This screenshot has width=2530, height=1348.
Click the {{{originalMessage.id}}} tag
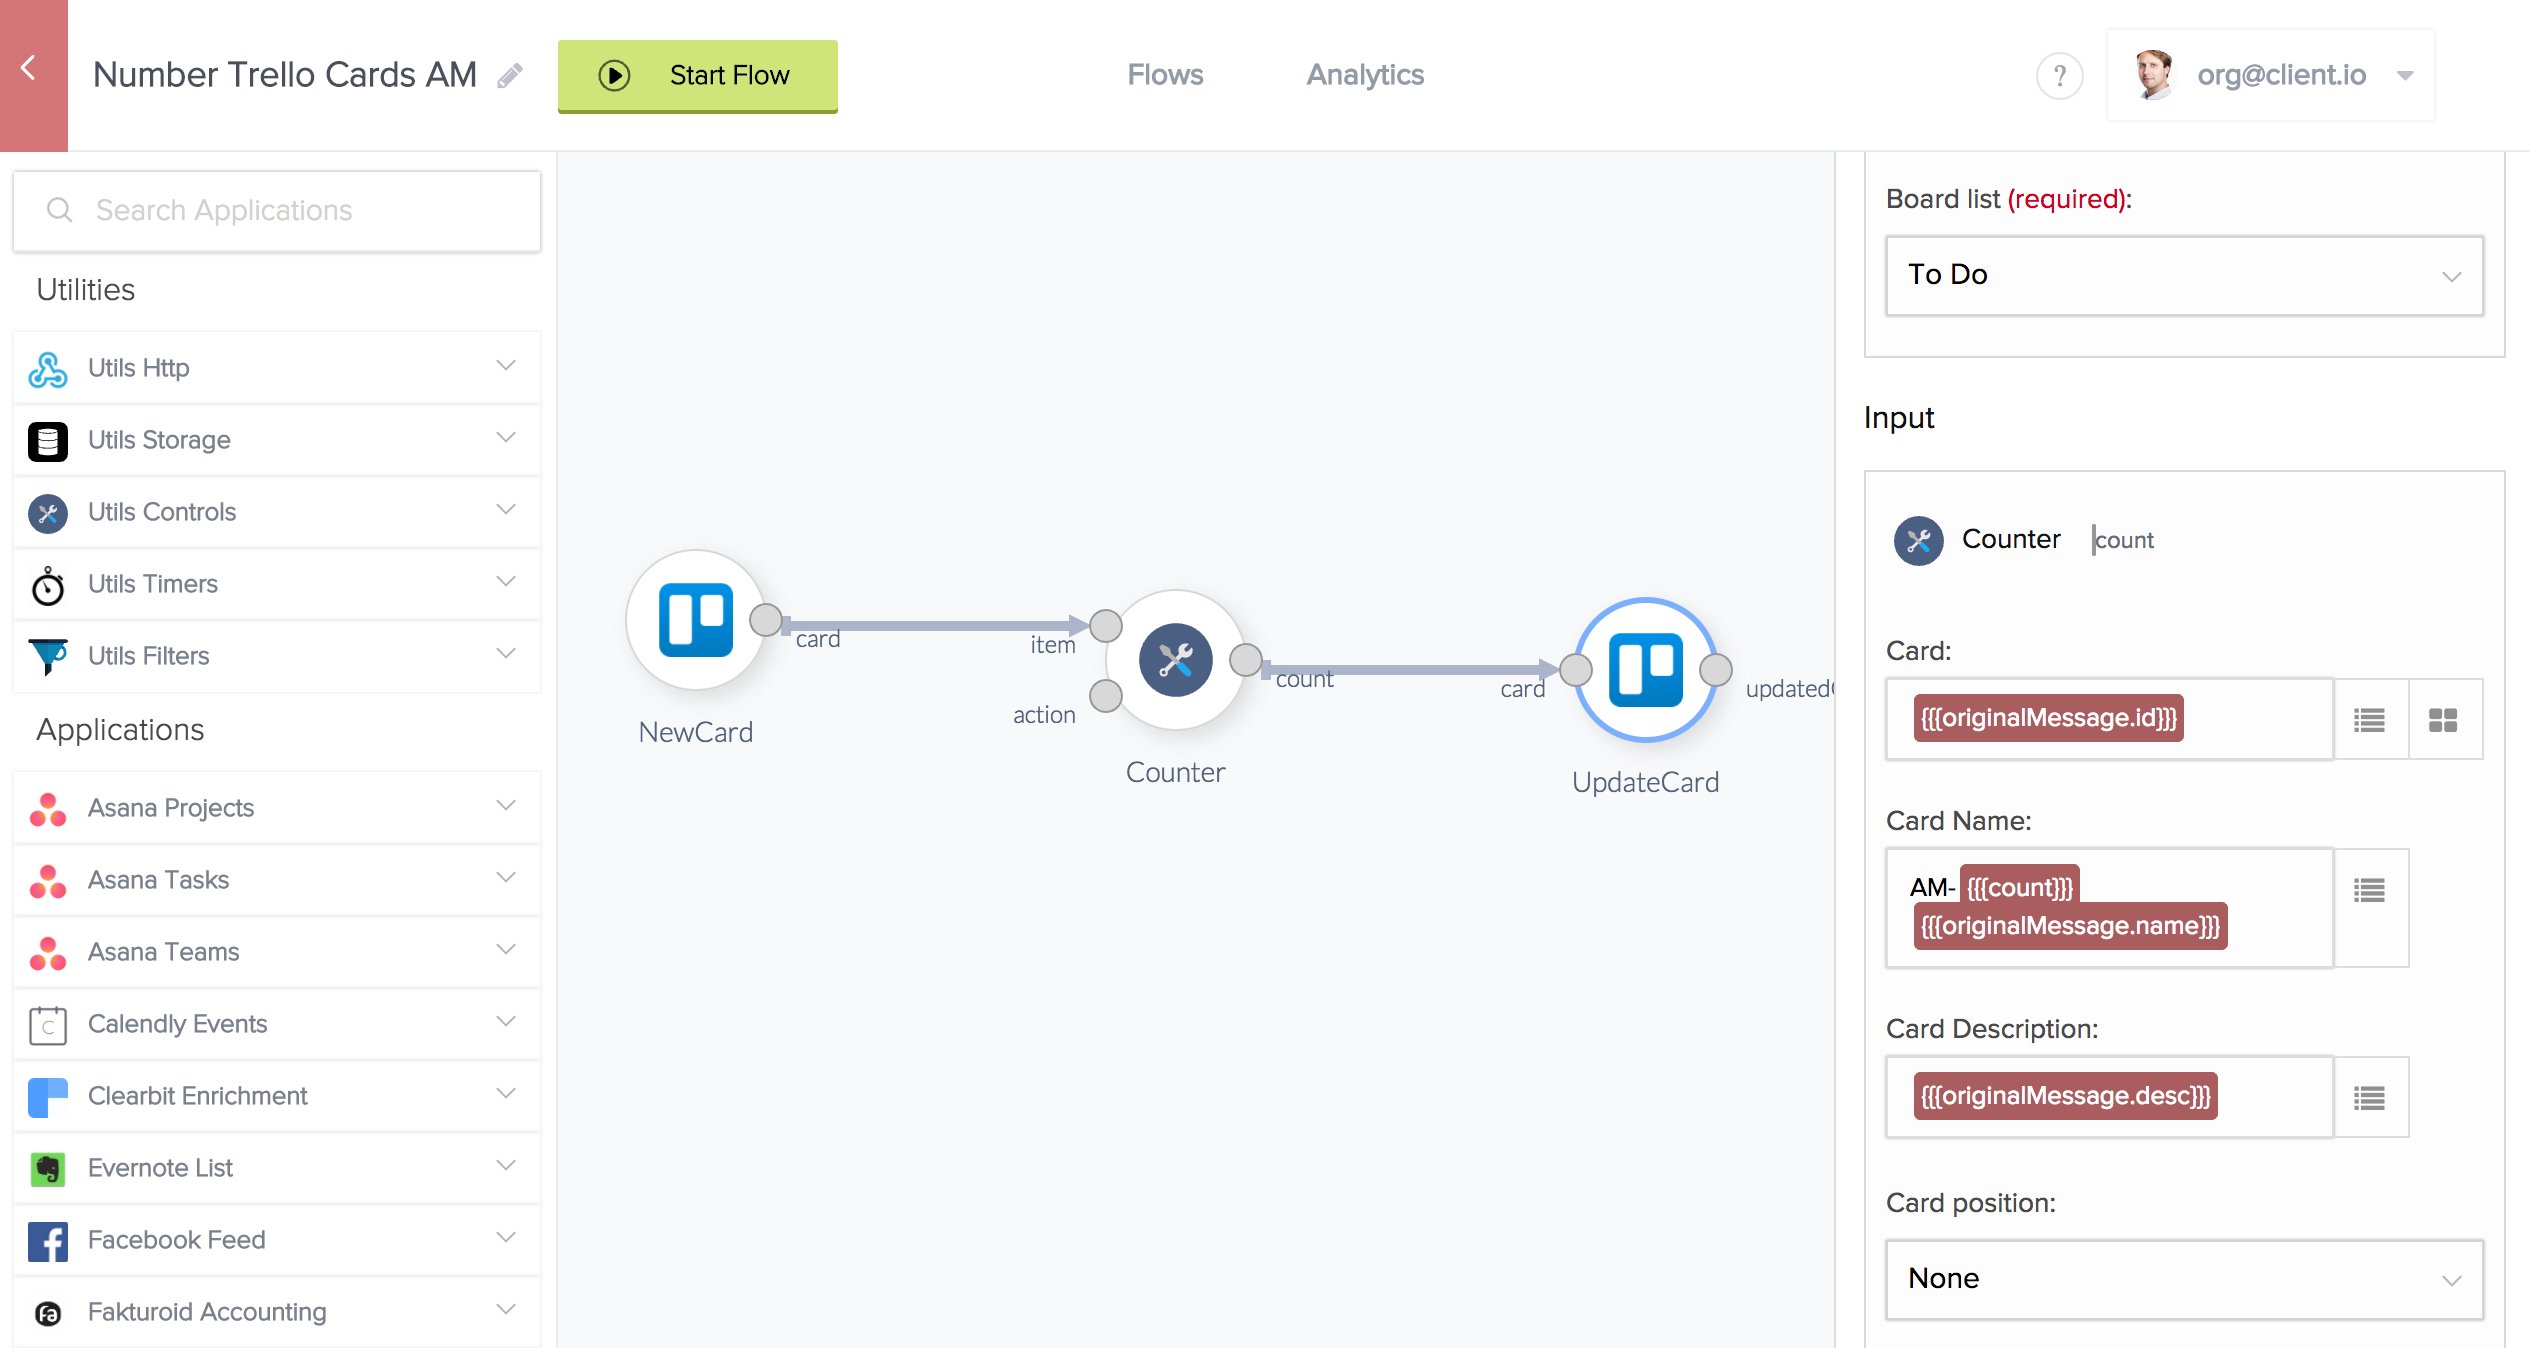pos(2048,718)
